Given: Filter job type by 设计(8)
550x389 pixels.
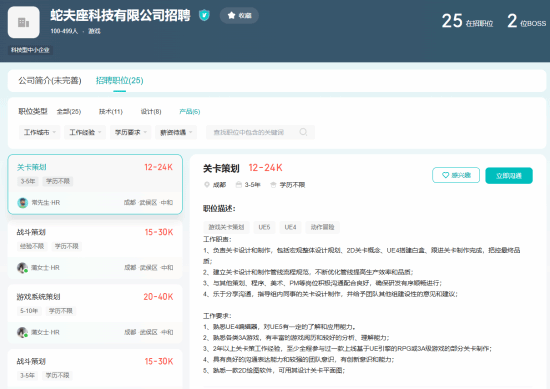Looking at the screenshot, I should (x=151, y=112).
